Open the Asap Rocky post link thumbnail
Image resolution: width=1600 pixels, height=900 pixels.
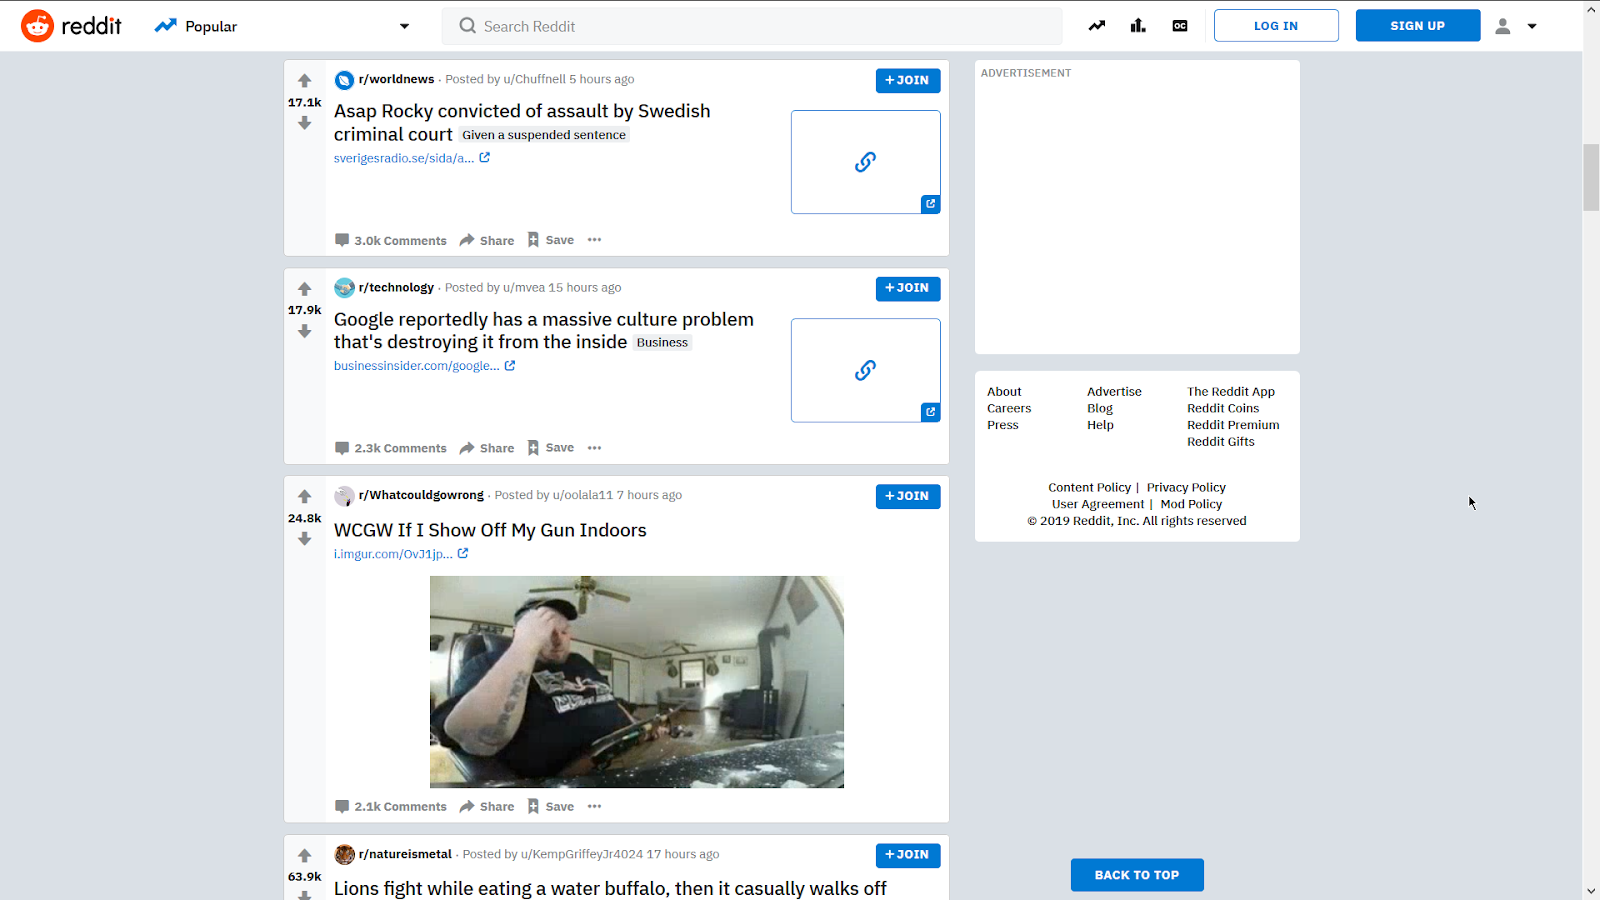(866, 162)
